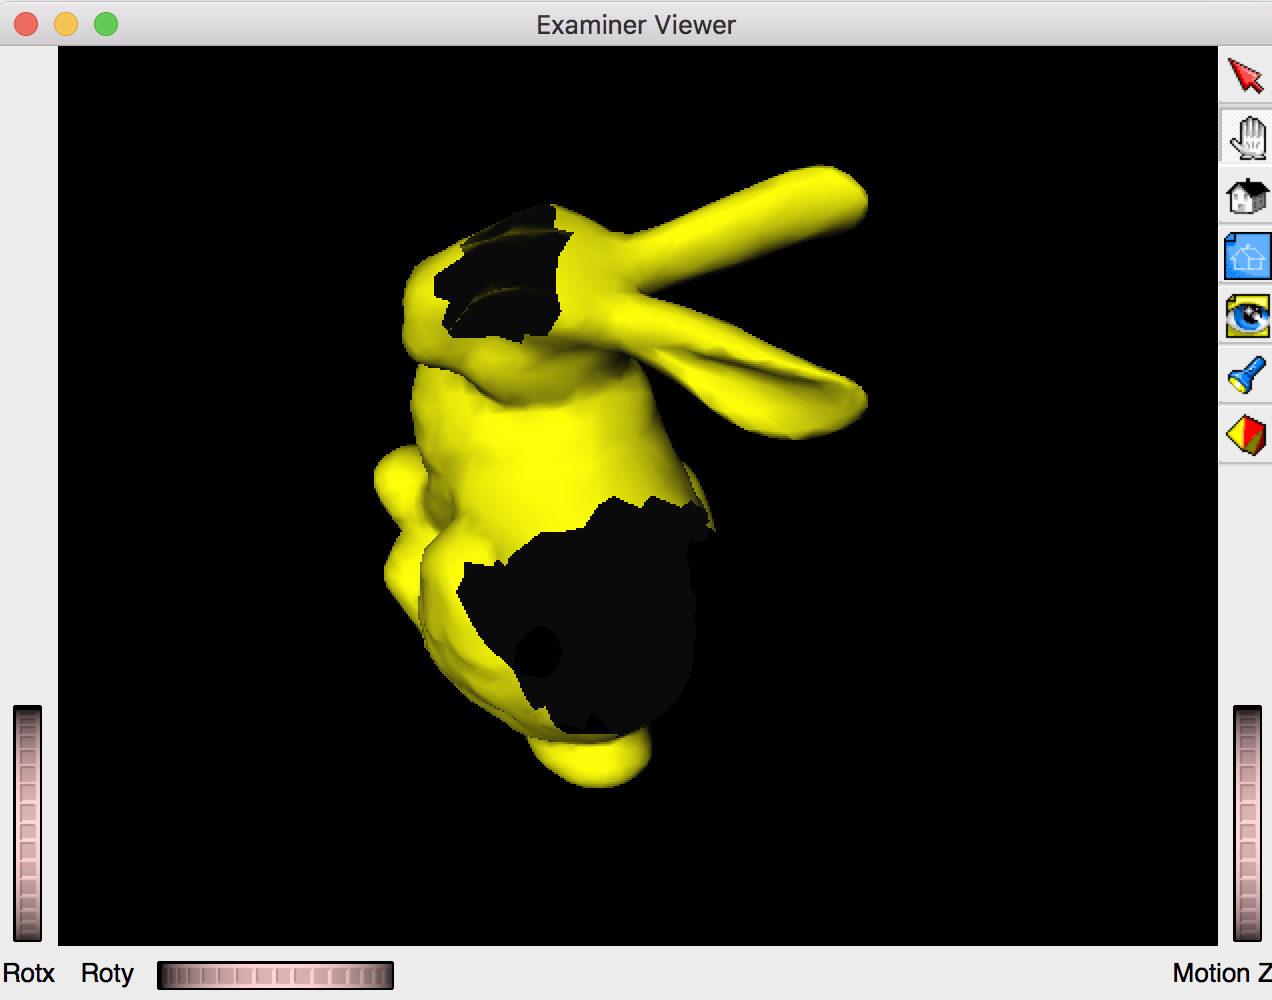Spin the Roty thumbwheel at bottom
Image resolution: width=1272 pixels, height=1000 pixels.
275,974
